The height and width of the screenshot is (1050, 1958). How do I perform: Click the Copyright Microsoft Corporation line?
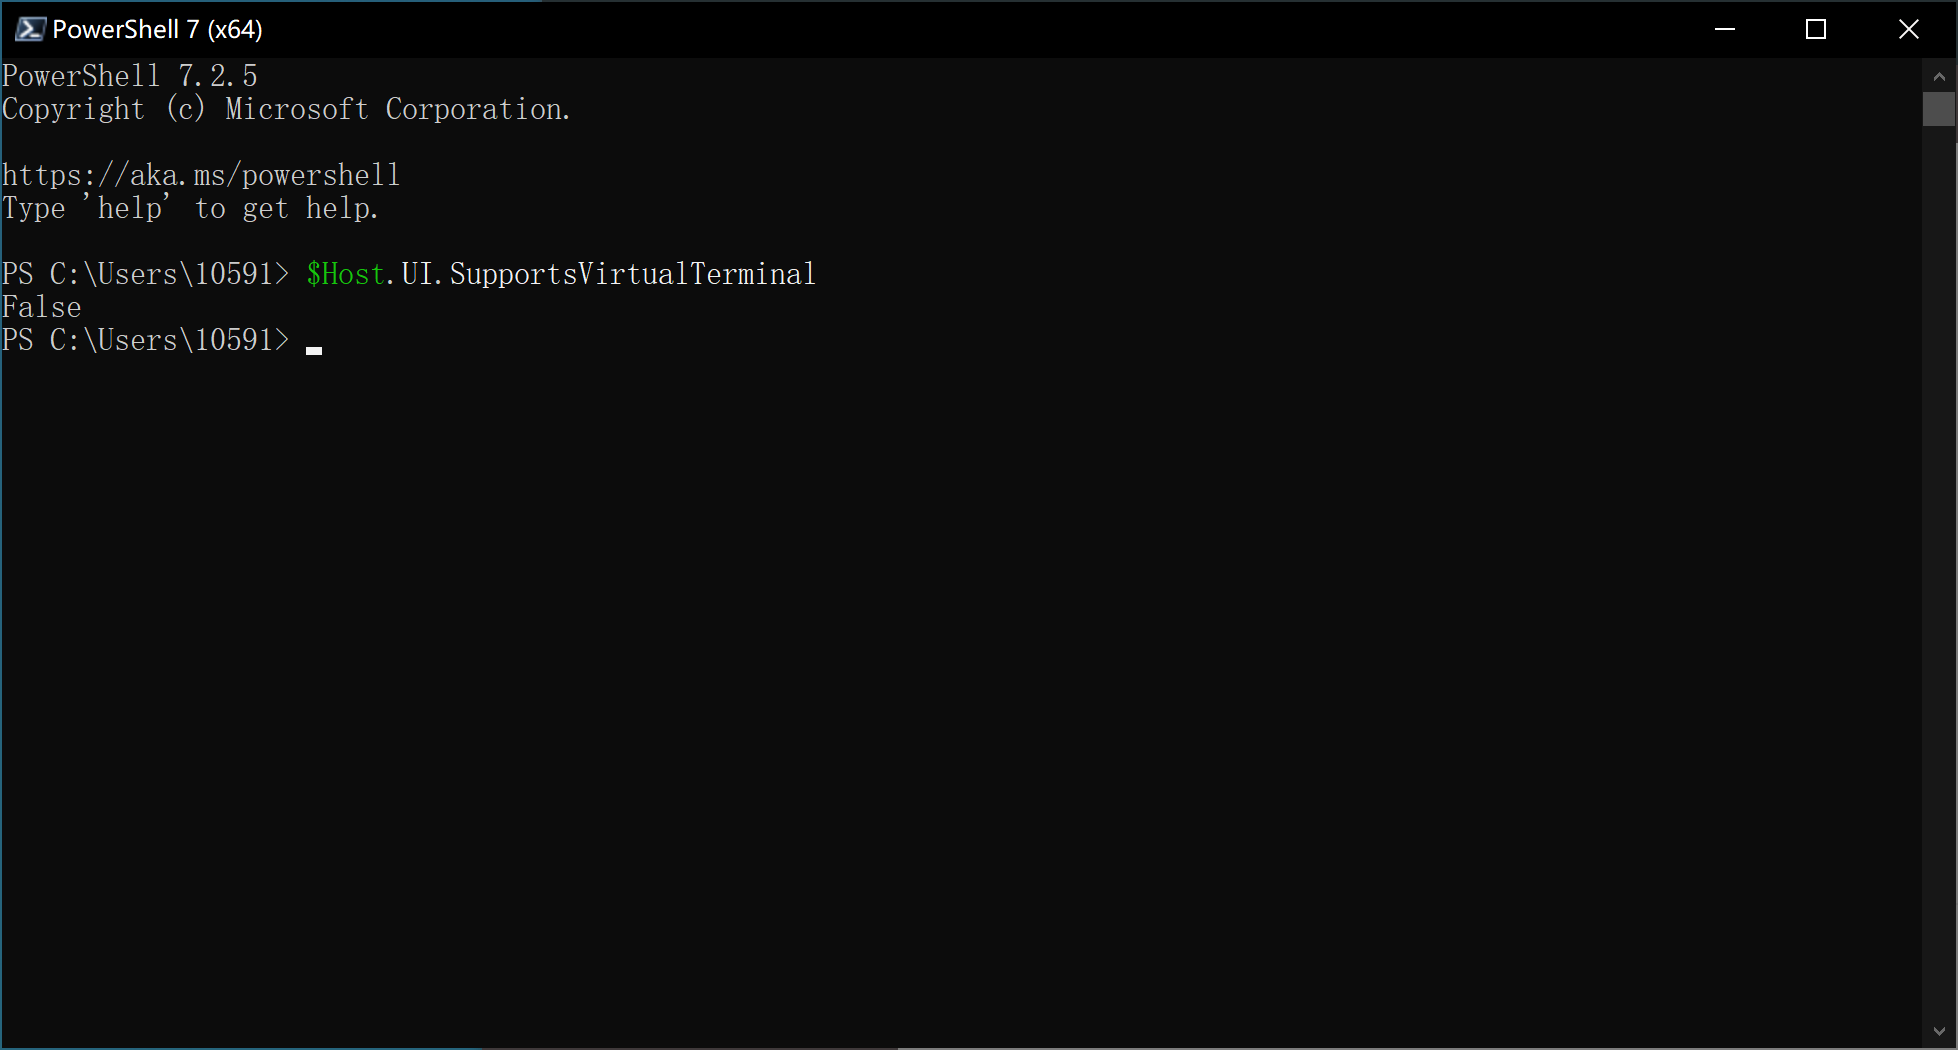287,109
